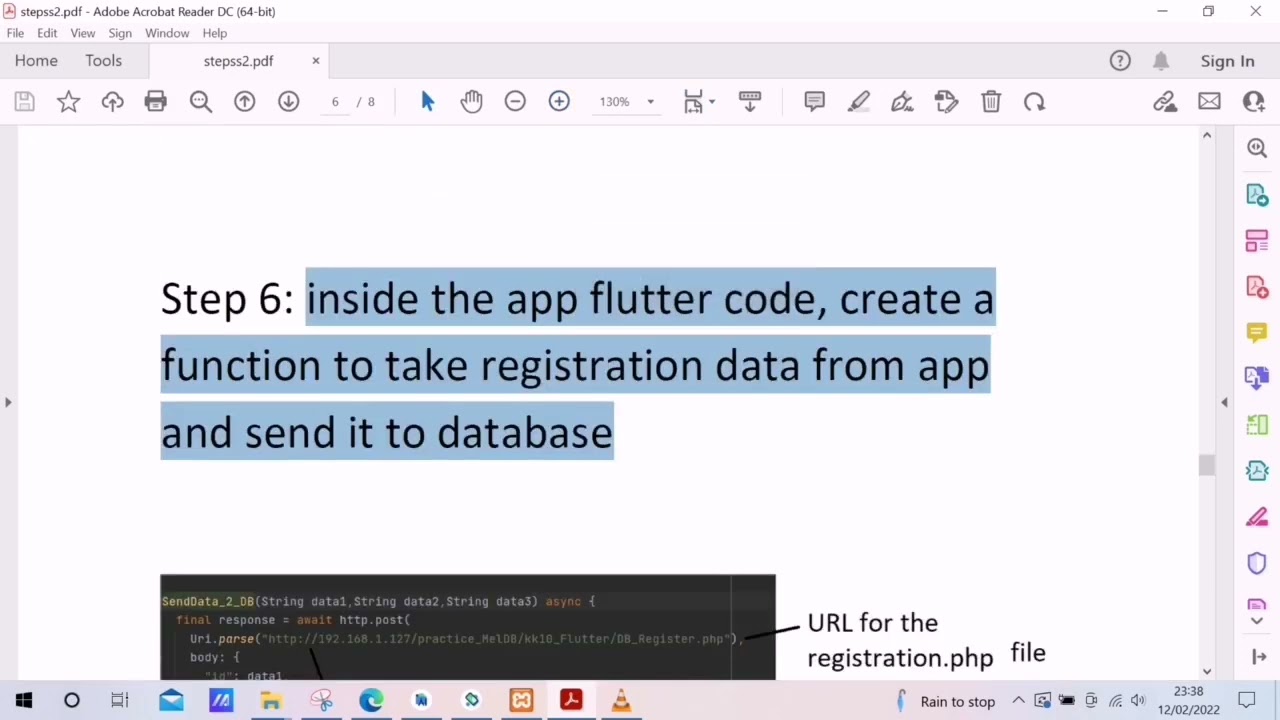The height and width of the screenshot is (720, 1280).
Task: Open Export PDF in right pane
Action: (1257, 194)
